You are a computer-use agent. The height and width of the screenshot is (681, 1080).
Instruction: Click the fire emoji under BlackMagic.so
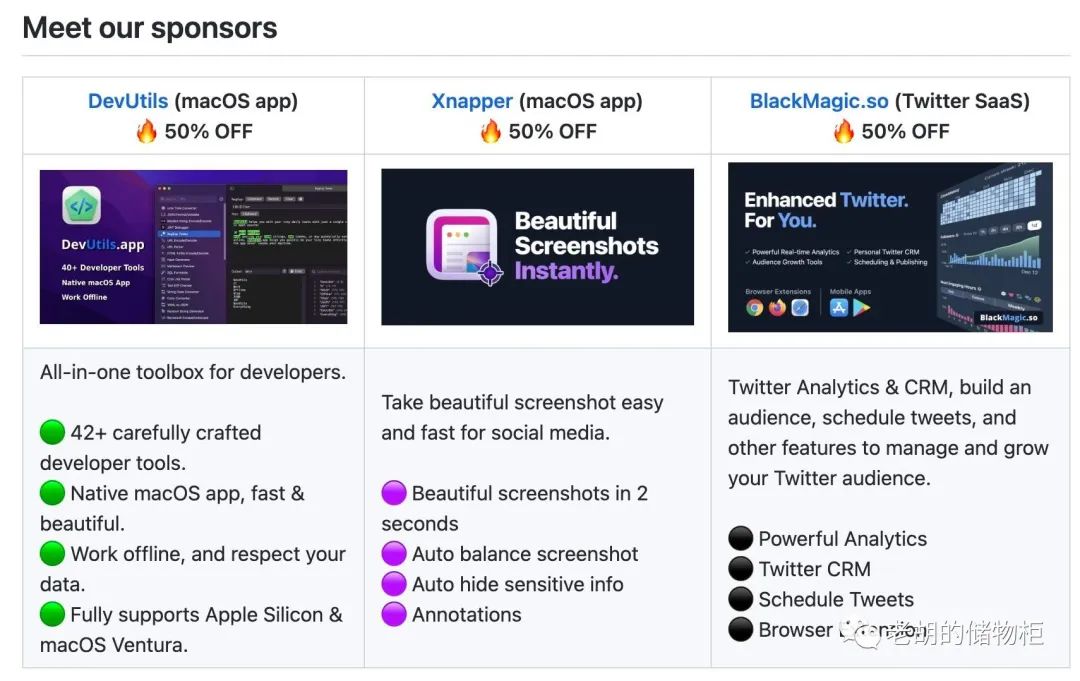click(844, 131)
